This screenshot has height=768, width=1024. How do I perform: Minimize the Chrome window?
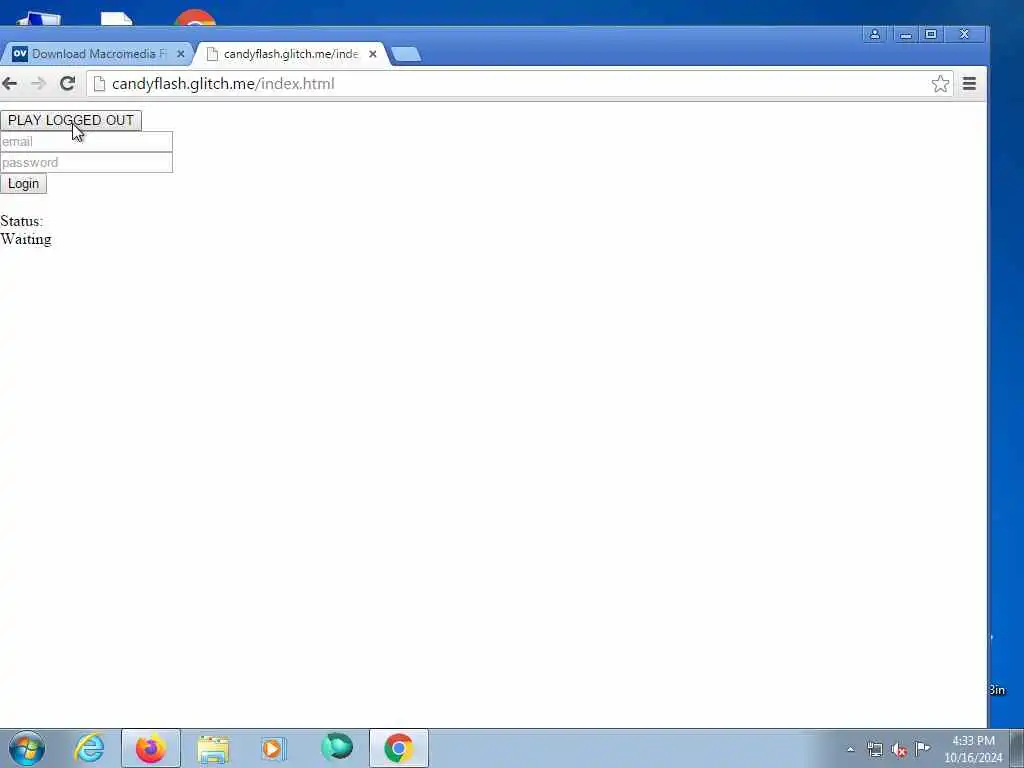pyautogui.click(x=905, y=34)
